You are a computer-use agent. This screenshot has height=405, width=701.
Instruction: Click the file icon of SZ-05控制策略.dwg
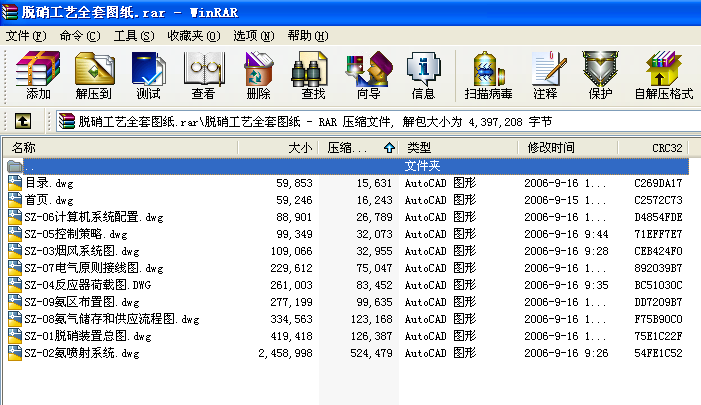[x=15, y=233]
